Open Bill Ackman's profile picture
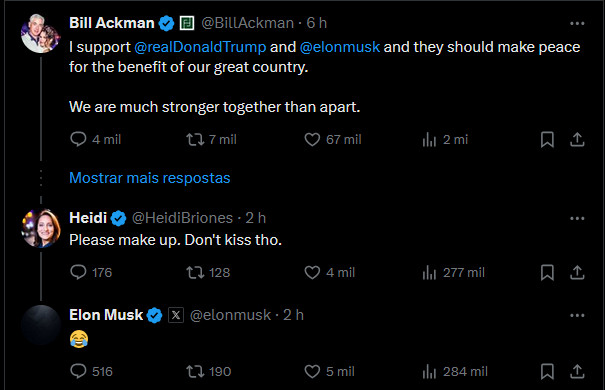Screen dimensions: 605x390 41,34
